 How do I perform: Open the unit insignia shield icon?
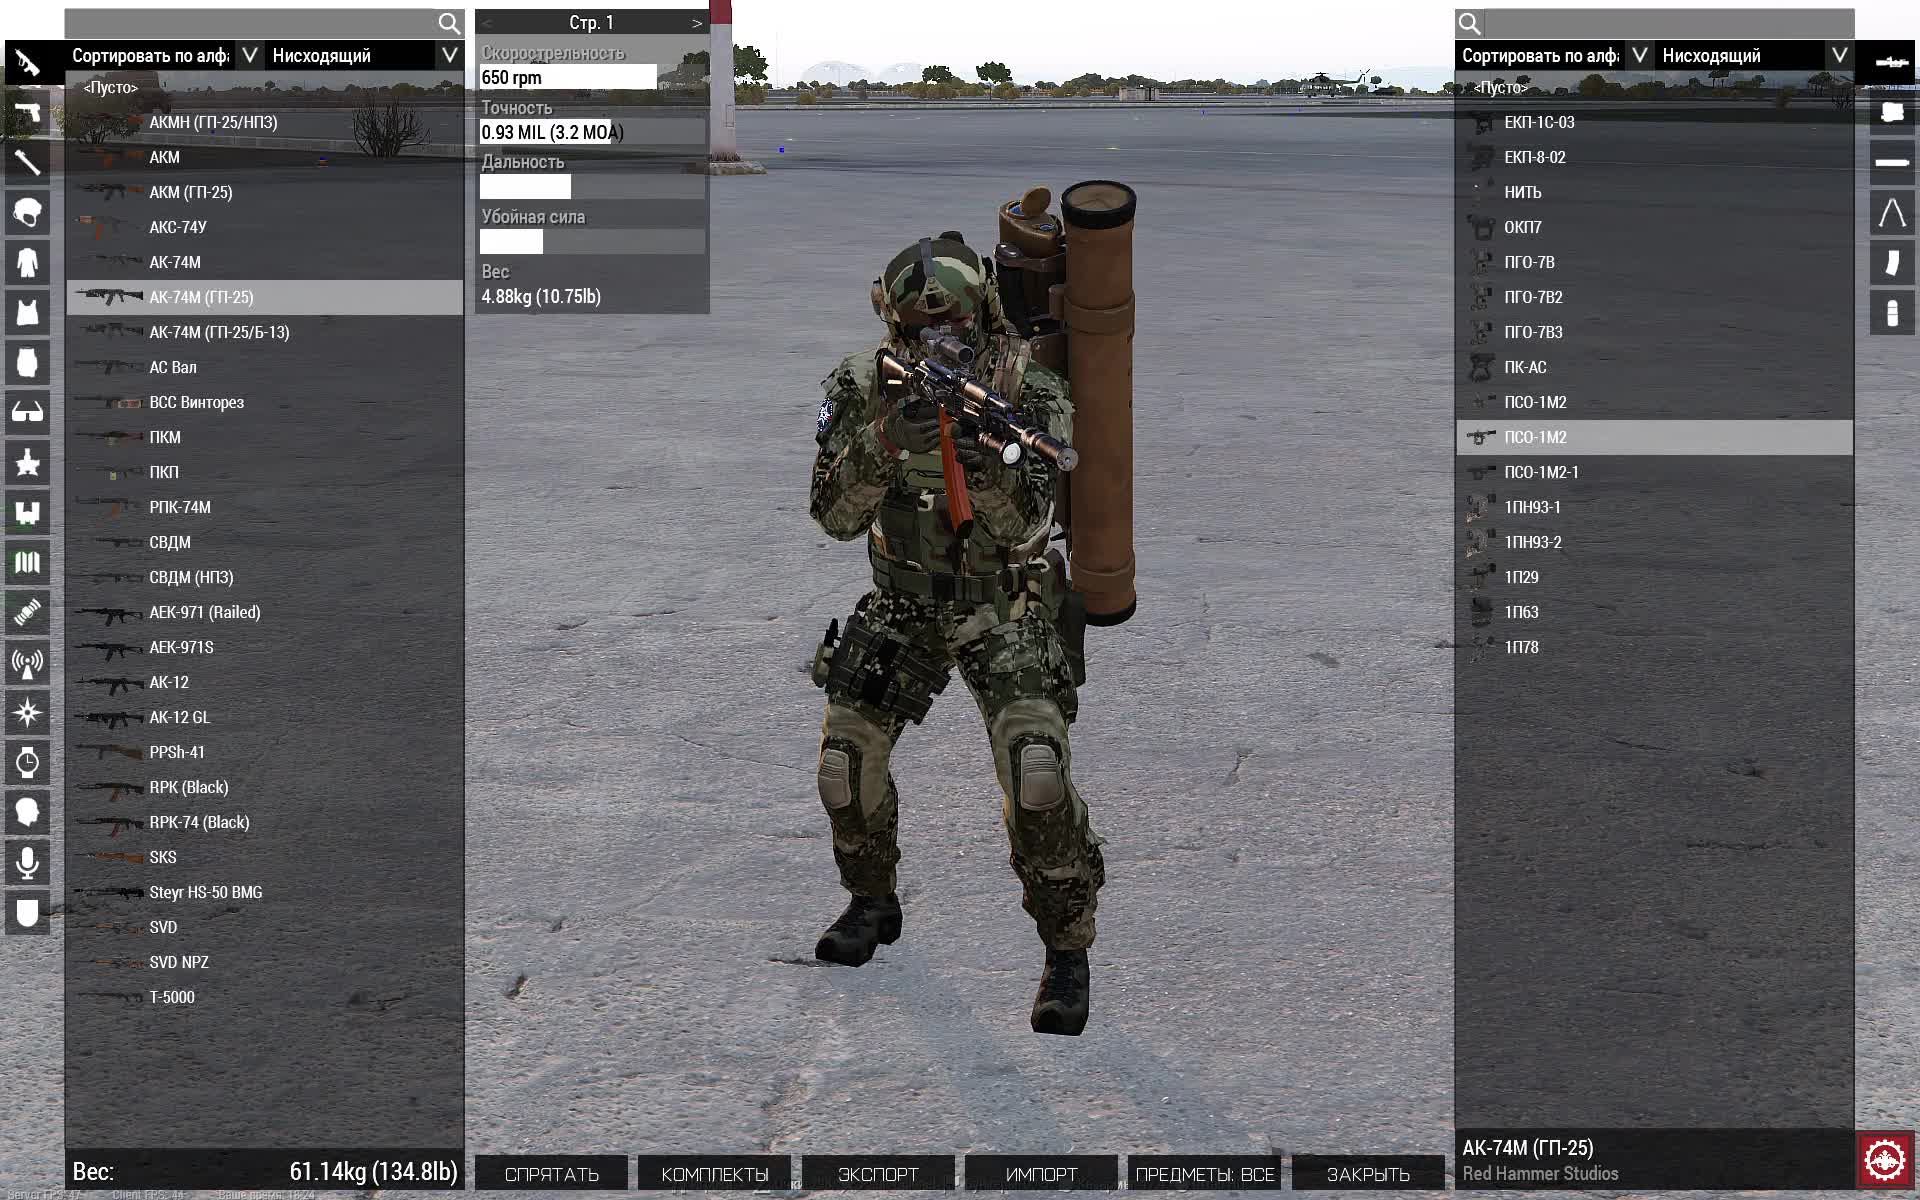click(27, 912)
